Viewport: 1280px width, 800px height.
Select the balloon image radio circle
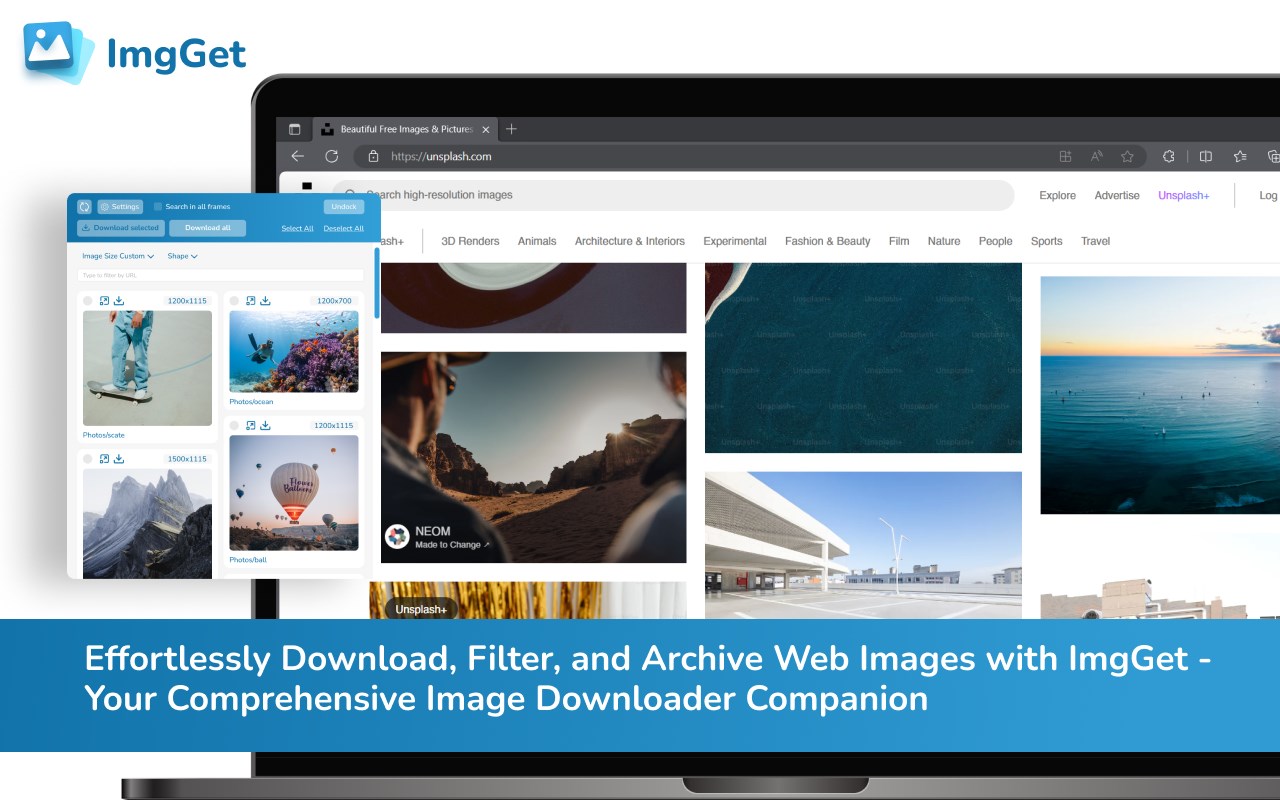tap(234, 425)
